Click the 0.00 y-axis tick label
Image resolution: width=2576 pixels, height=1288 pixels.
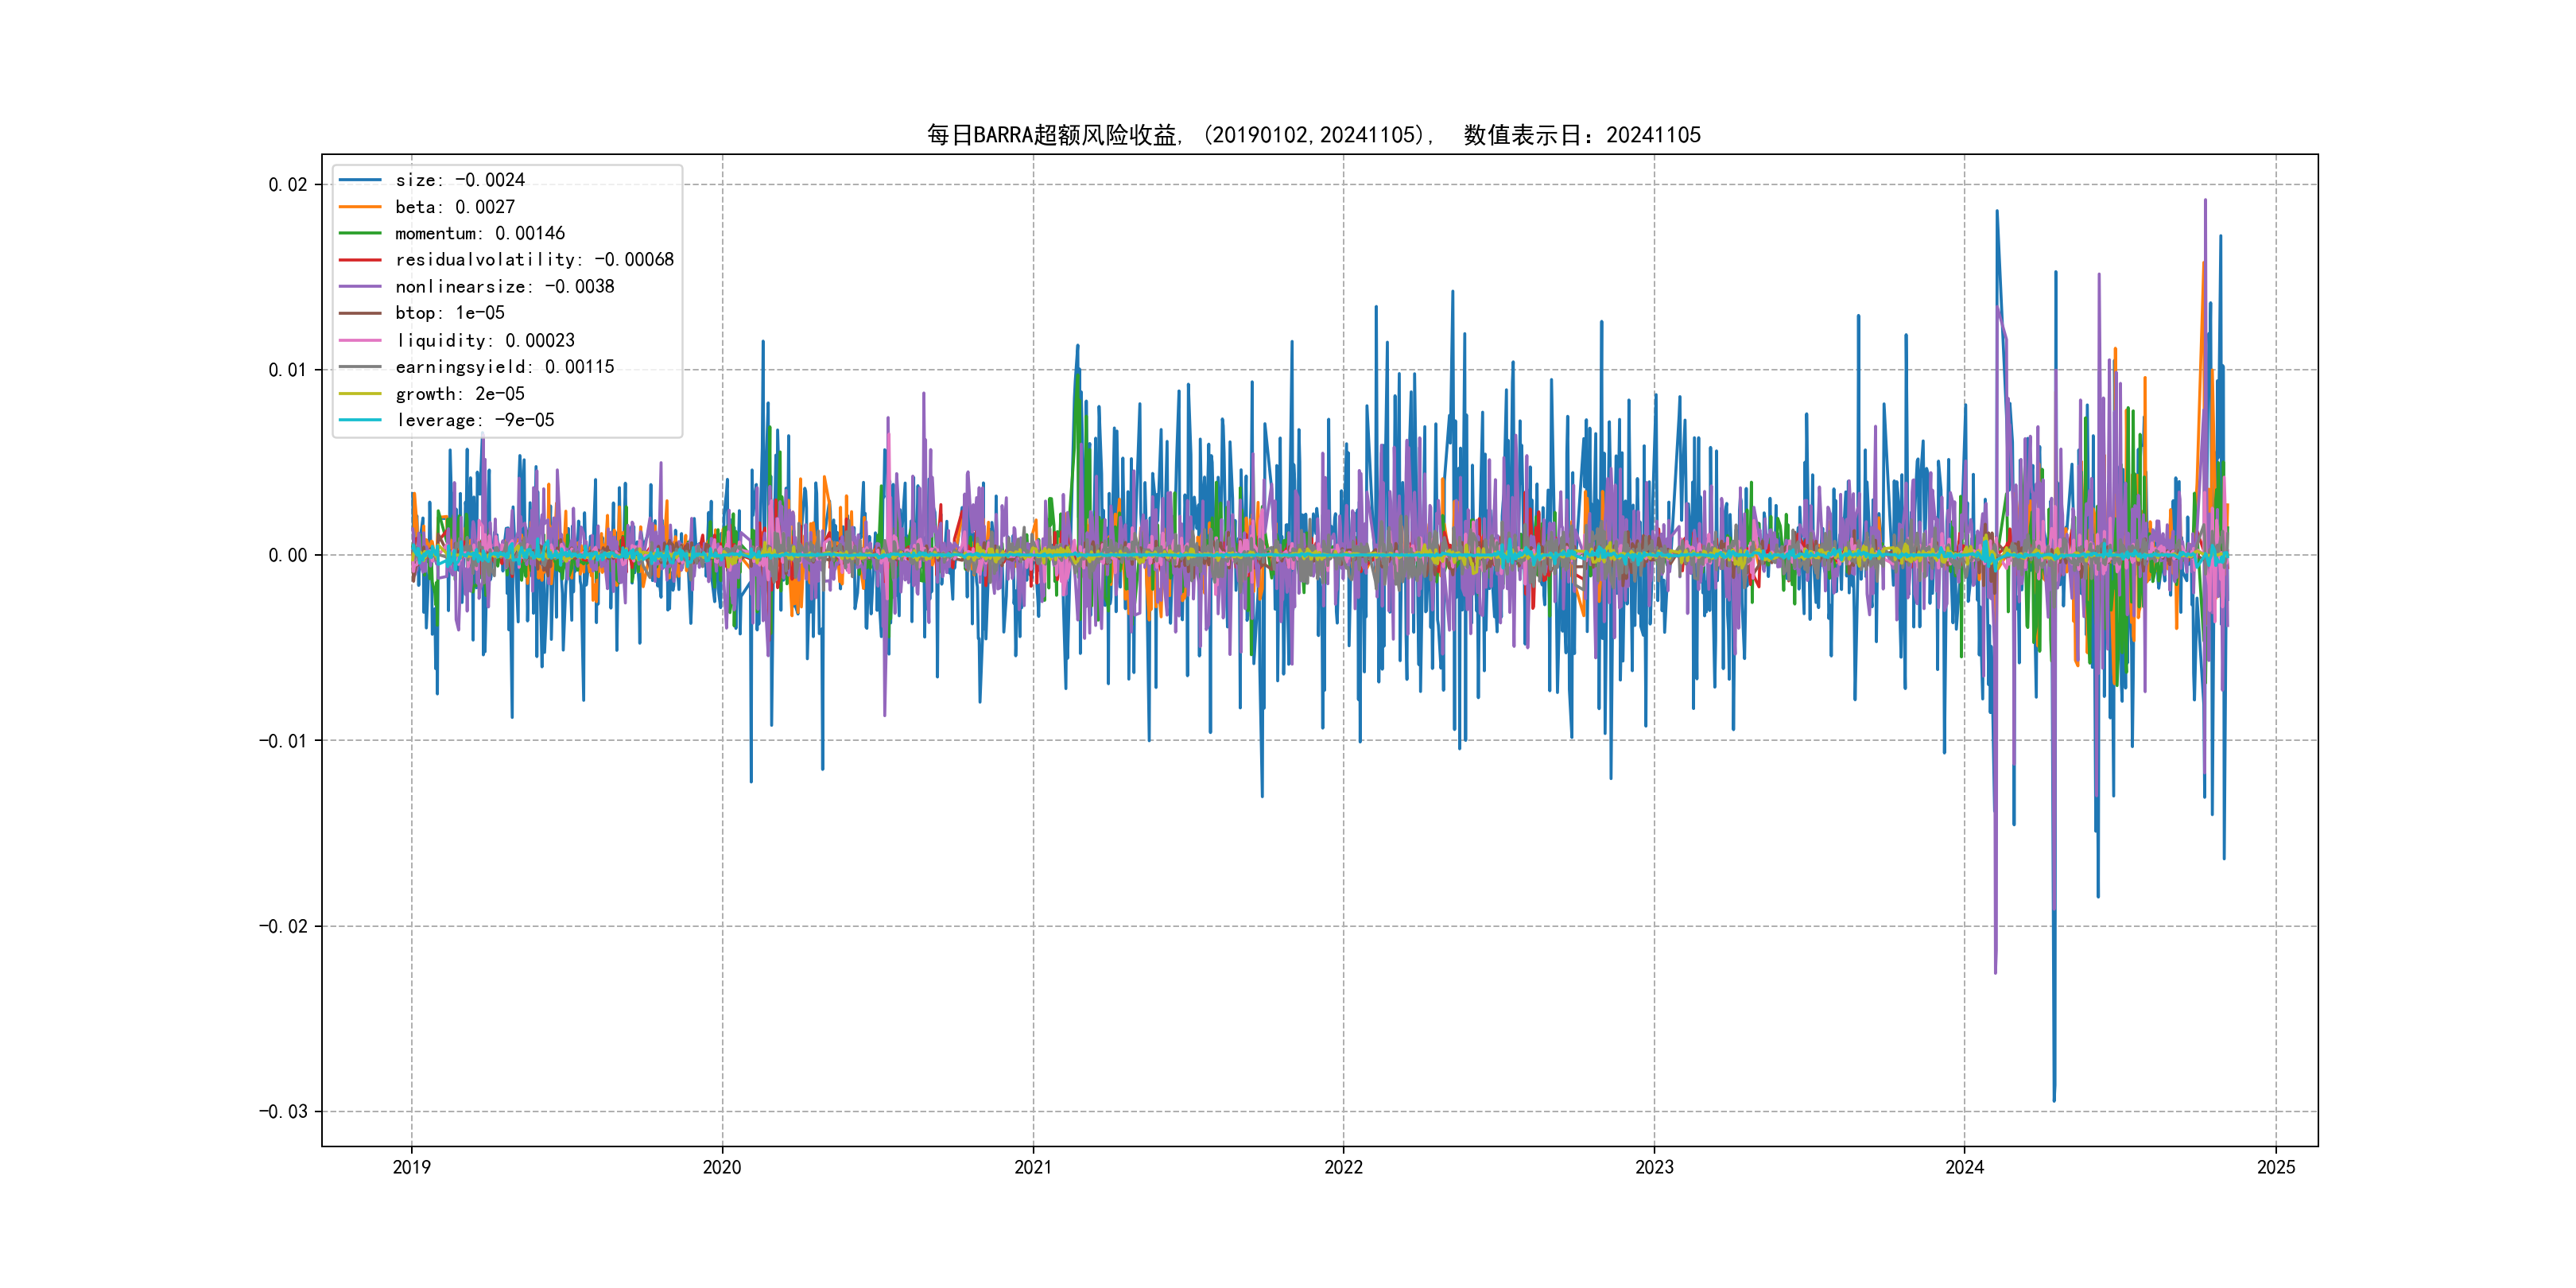(x=287, y=556)
